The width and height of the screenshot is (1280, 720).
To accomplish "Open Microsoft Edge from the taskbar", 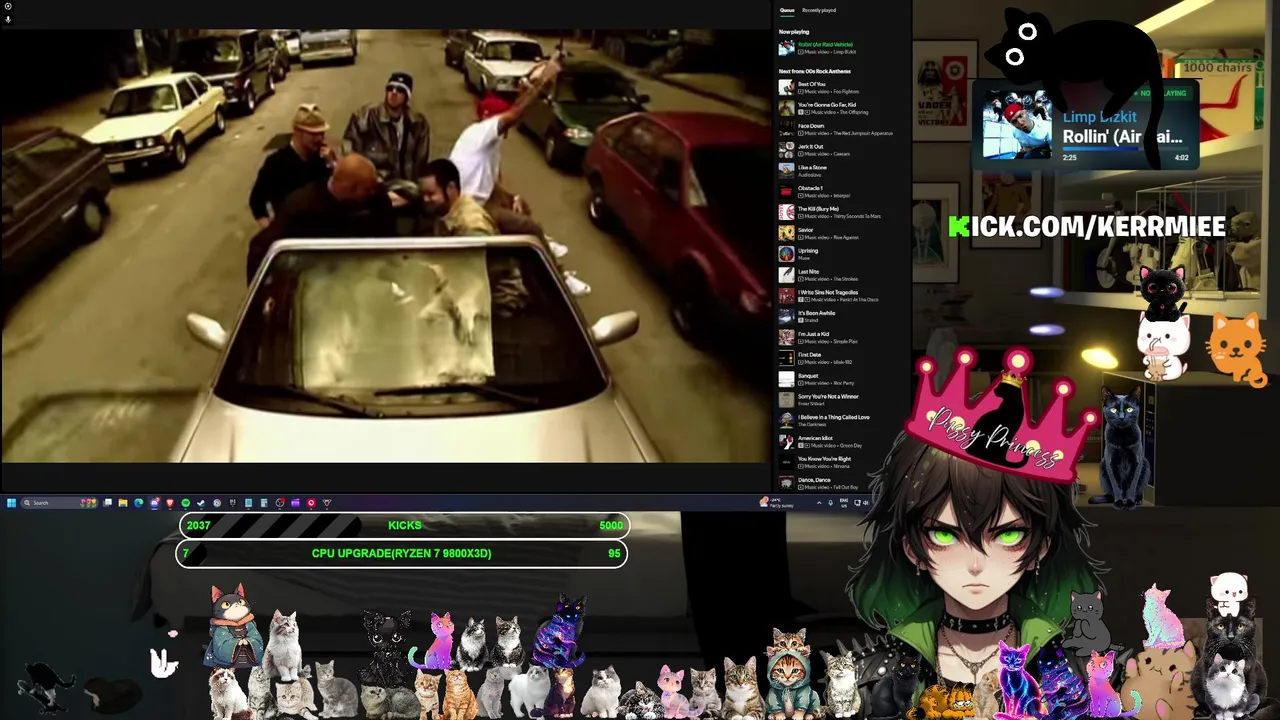I will tap(138, 503).
